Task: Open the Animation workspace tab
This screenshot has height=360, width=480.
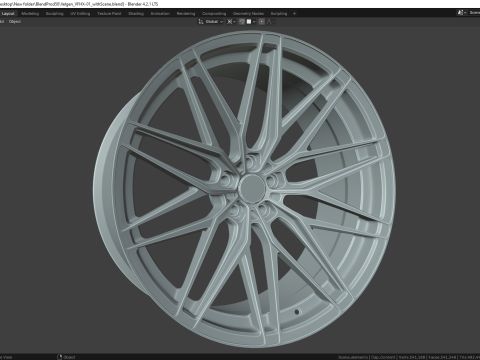Action: tap(160, 14)
